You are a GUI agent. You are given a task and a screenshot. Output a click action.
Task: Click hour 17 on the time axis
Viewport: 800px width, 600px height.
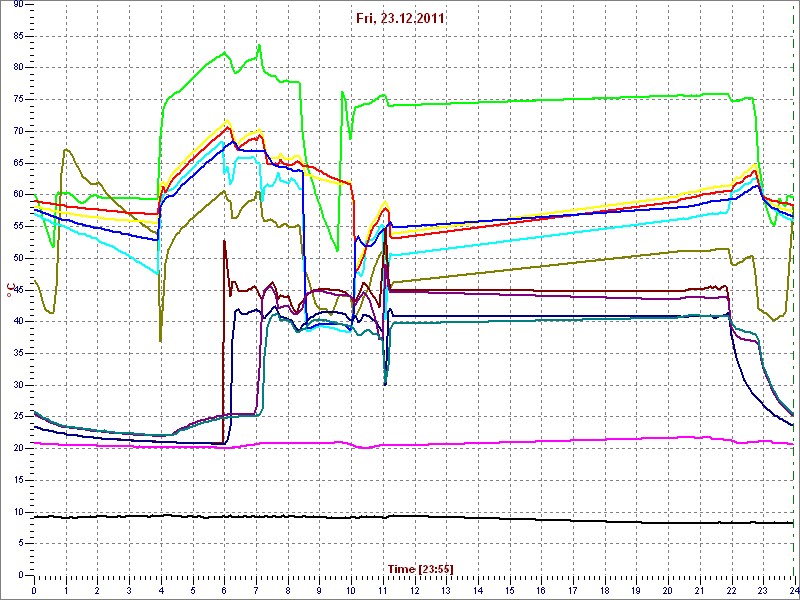[x=573, y=589]
